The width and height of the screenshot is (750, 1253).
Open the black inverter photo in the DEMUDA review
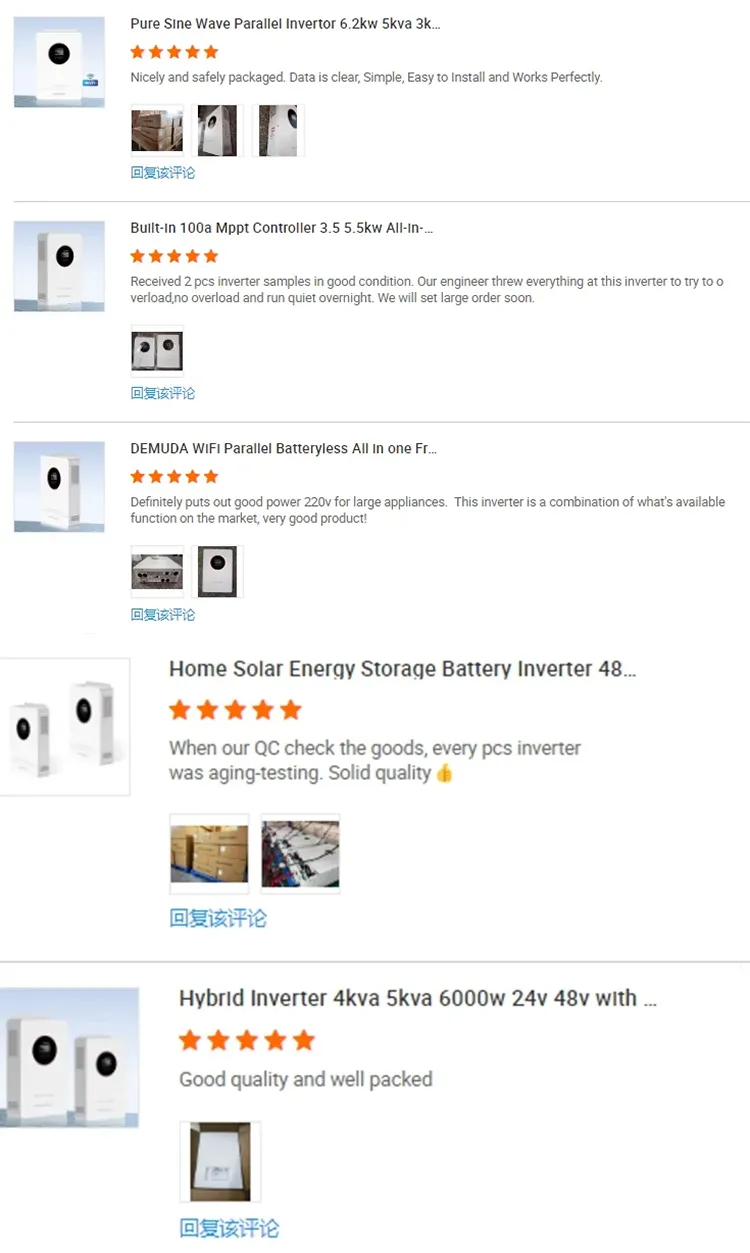(x=217, y=570)
